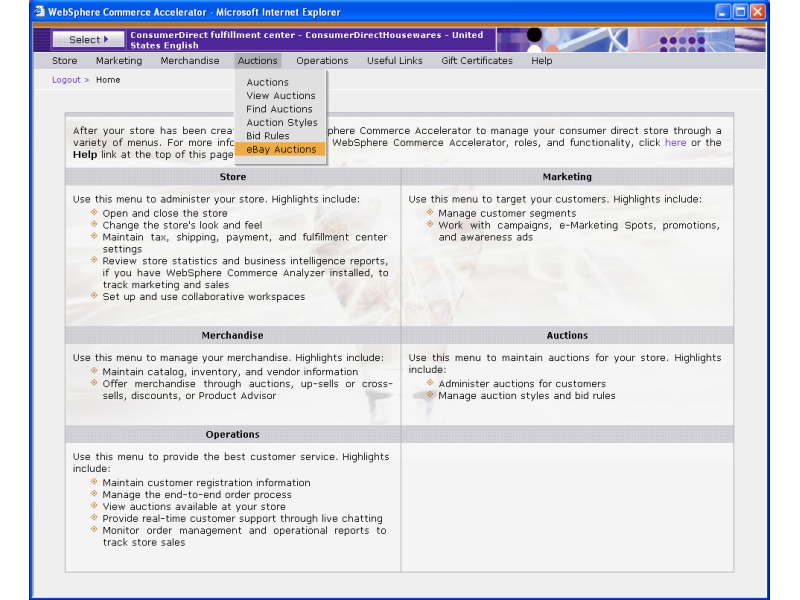Screen dimensions: 800x600
Task: Click the Internet Explorer title bar icon
Action: coord(39,11)
